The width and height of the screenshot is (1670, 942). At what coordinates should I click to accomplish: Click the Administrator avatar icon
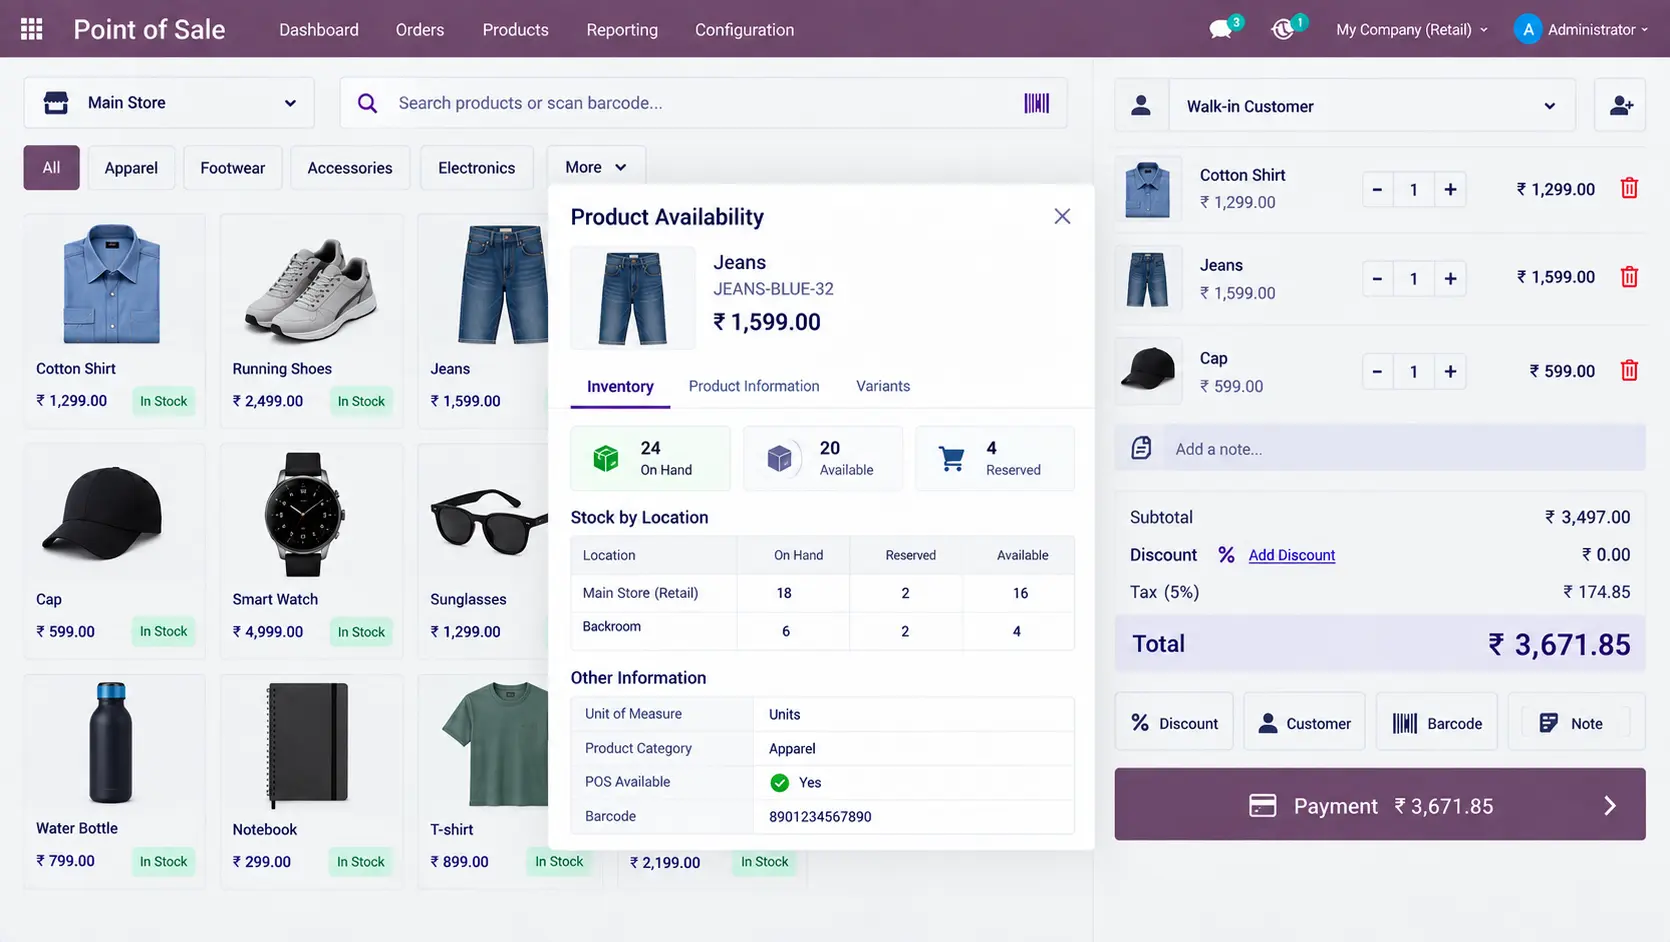[1527, 29]
